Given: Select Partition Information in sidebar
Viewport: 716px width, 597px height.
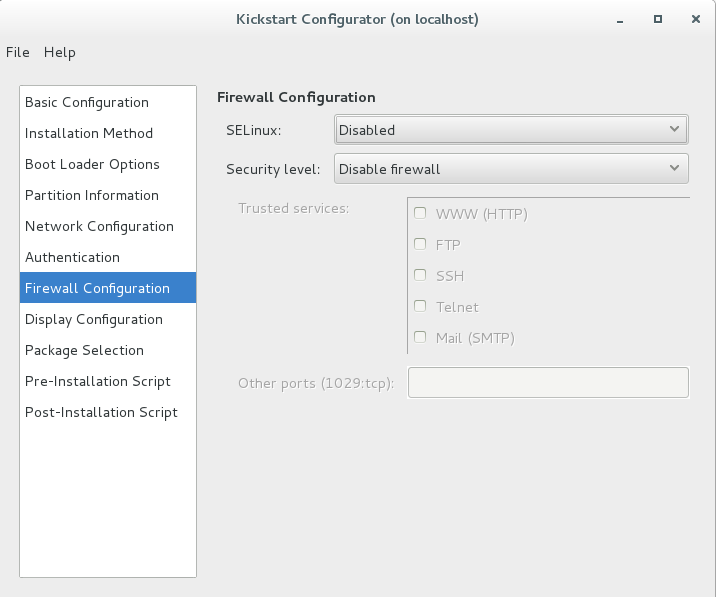Looking at the screenshot, I should click(x=108, y=195).
